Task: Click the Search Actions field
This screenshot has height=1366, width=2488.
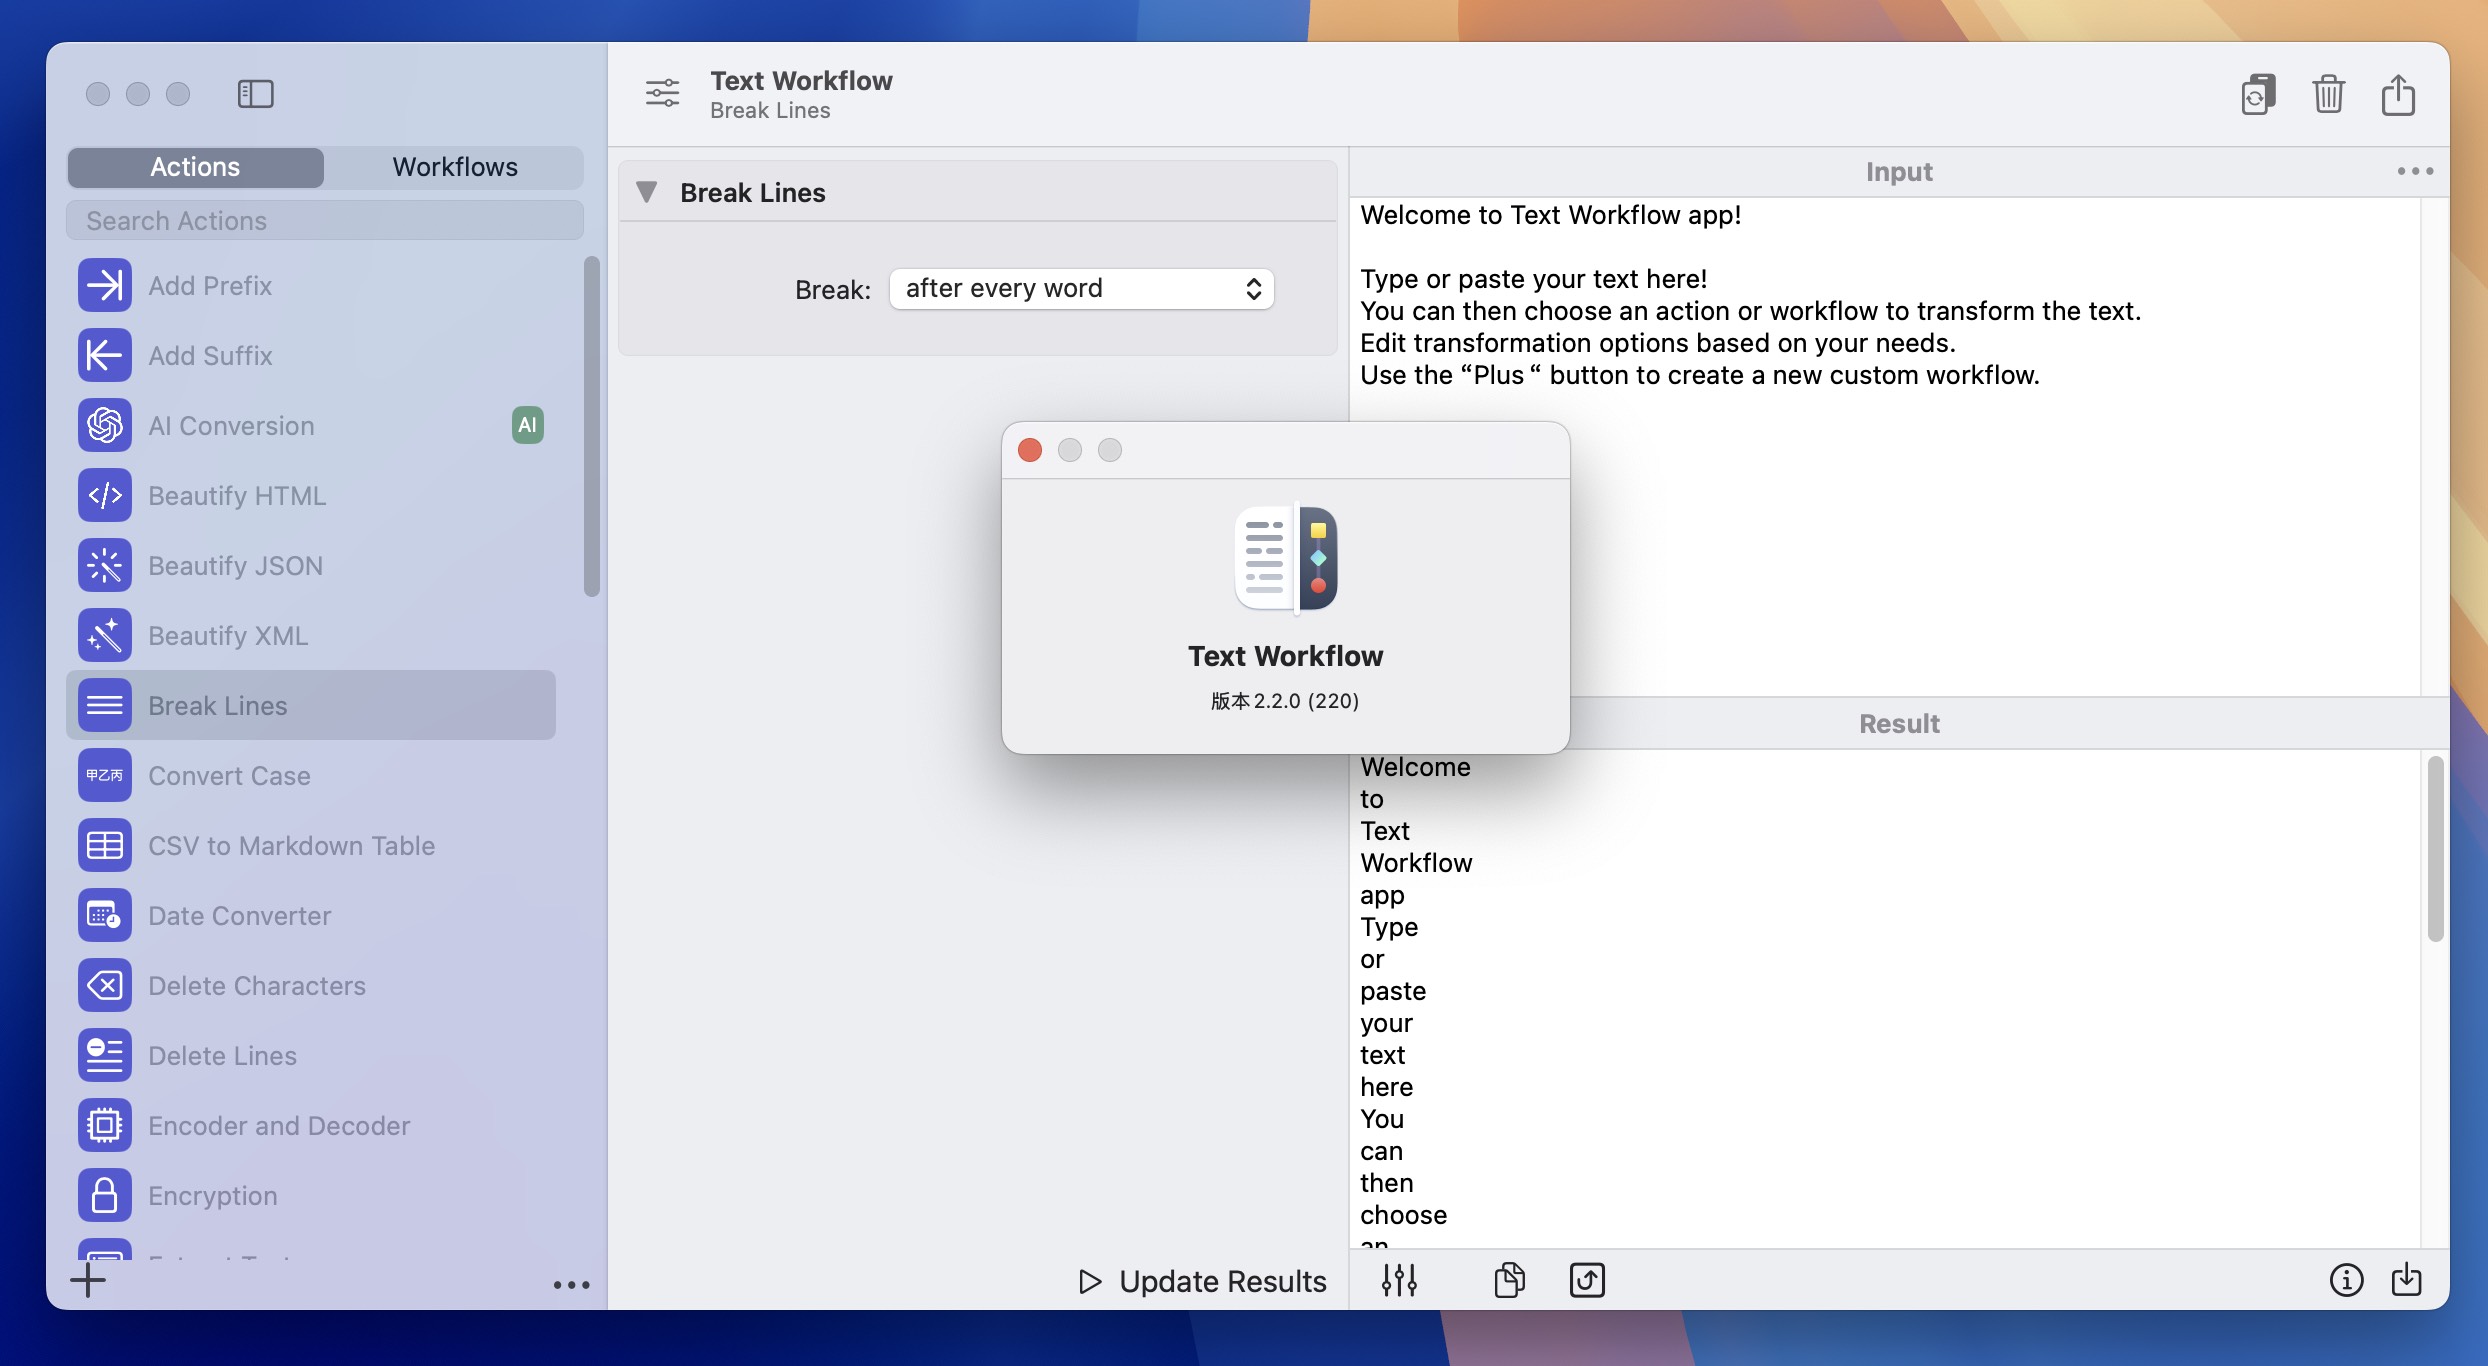Action: (325, 221)
